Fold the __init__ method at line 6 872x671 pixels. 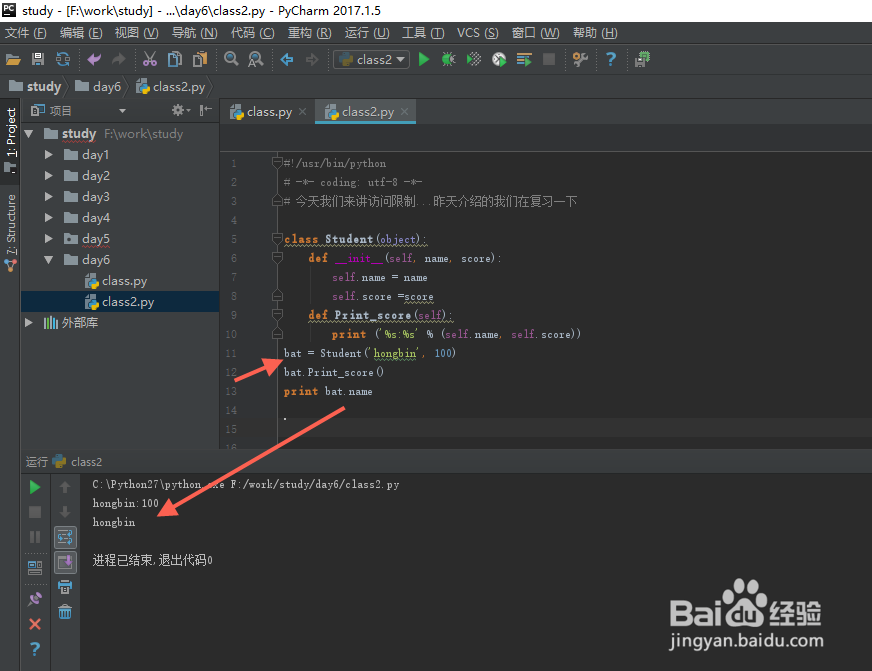[277, 257]
